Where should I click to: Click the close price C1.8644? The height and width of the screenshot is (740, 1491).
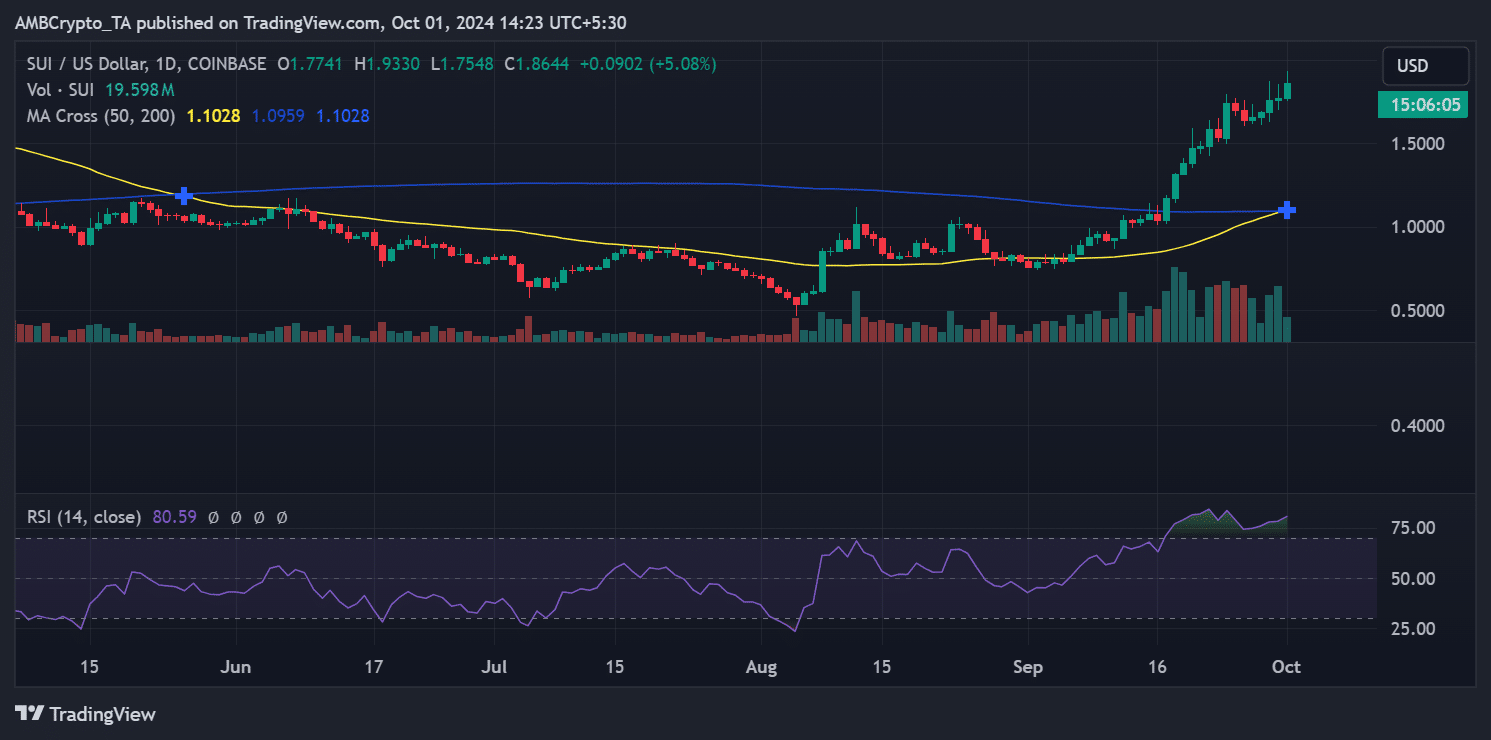537,64
